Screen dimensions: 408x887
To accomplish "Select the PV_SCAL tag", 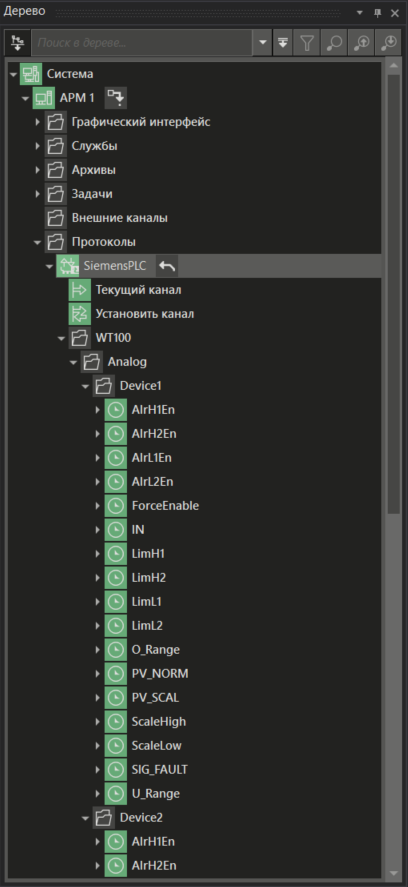I will (x=155, y=697).
